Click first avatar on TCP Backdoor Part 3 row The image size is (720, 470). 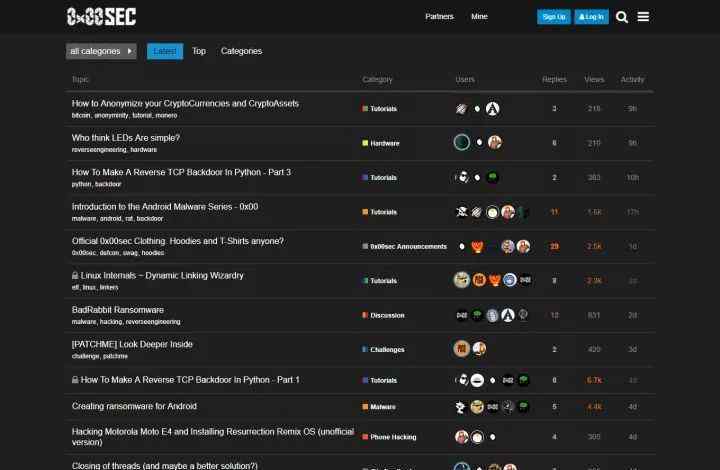pyautogui.click(x=462, y=177)
